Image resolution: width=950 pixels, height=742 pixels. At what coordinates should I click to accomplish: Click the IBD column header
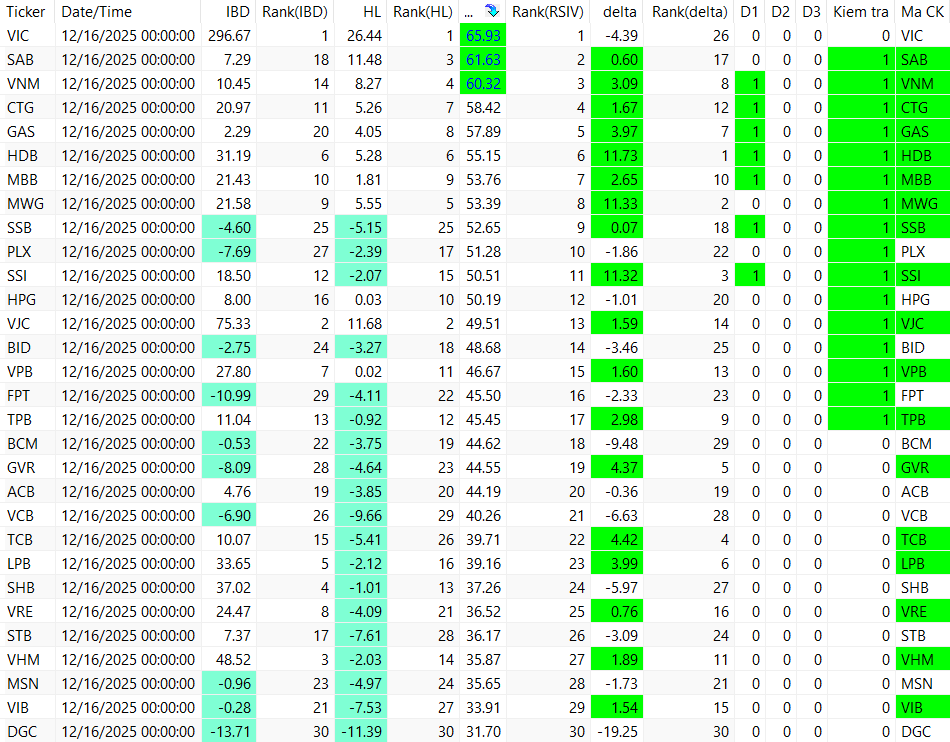point(238,12)
